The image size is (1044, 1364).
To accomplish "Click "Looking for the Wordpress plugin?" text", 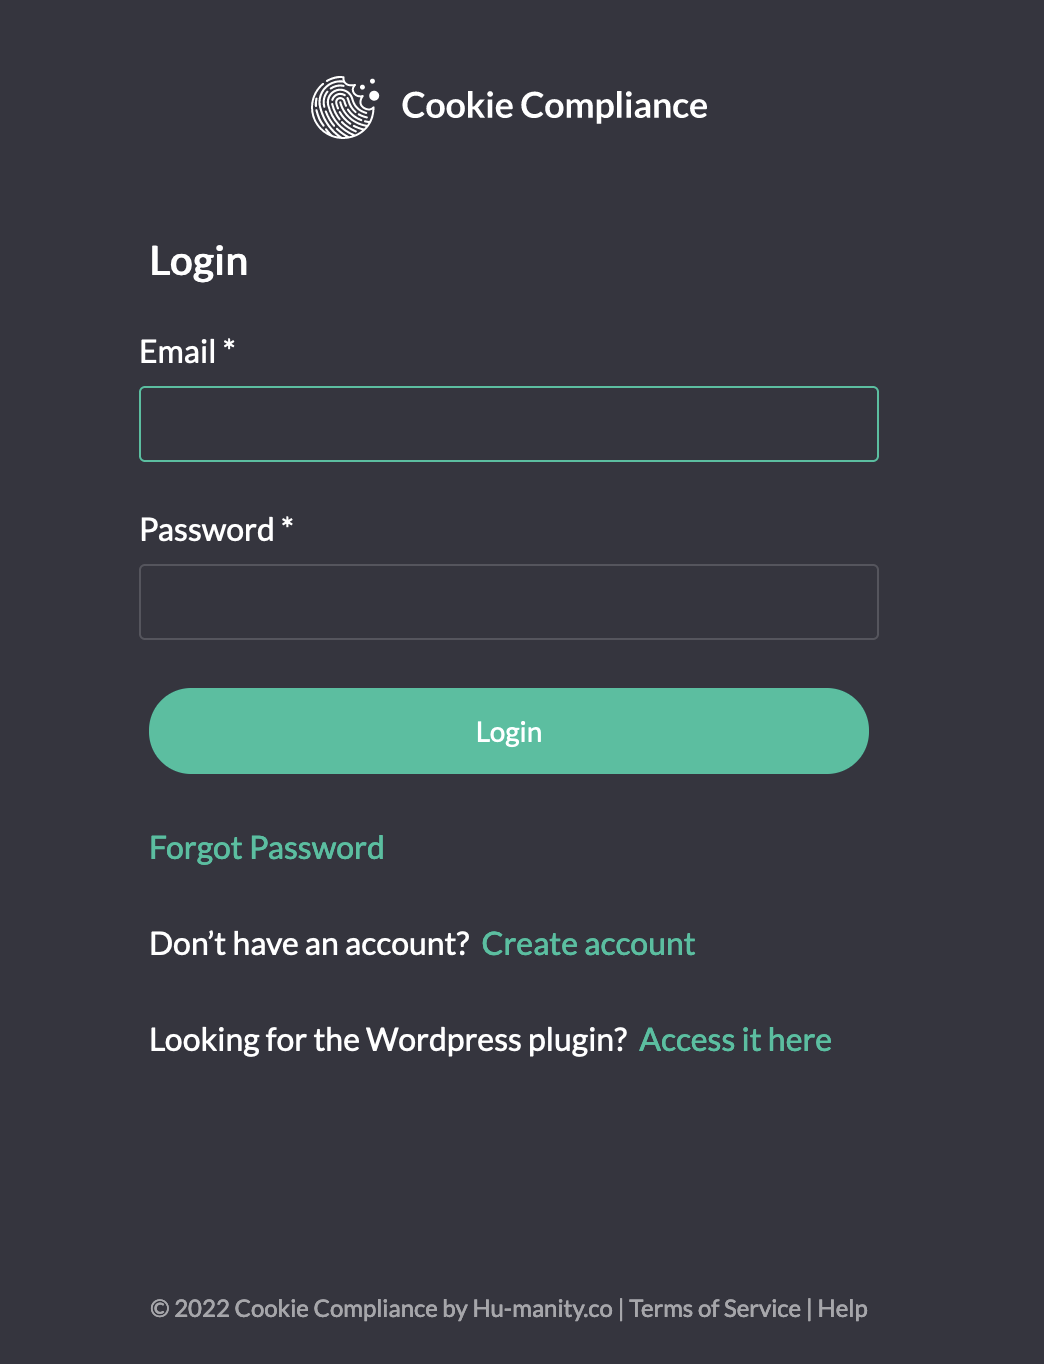I will pyautogui.click(x=388, y=1040).
